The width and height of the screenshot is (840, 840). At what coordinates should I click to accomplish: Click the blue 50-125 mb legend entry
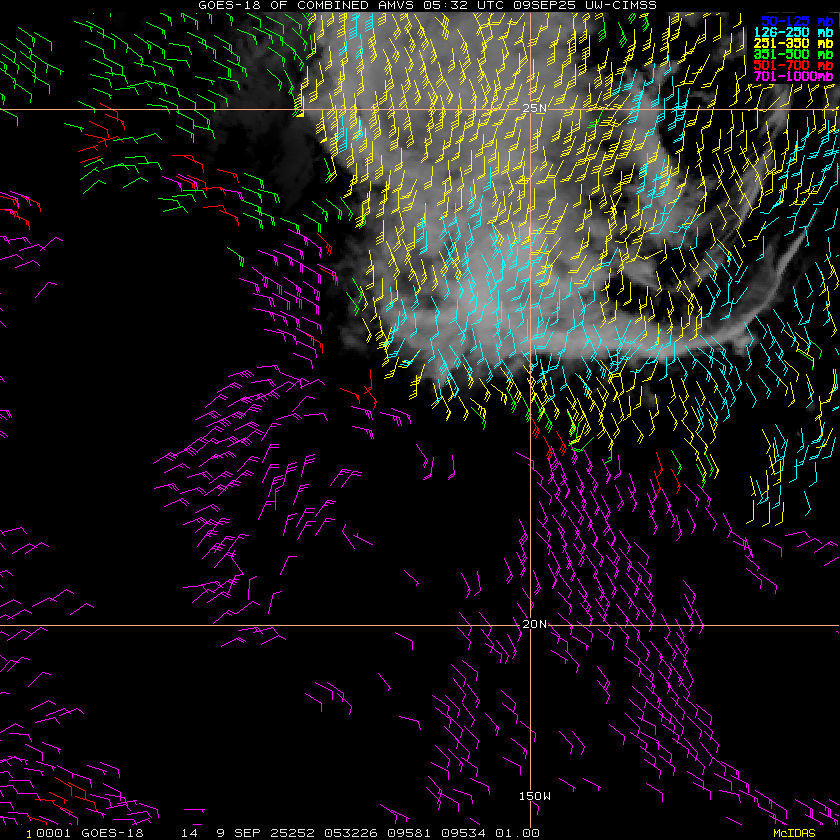click(796, 20)
